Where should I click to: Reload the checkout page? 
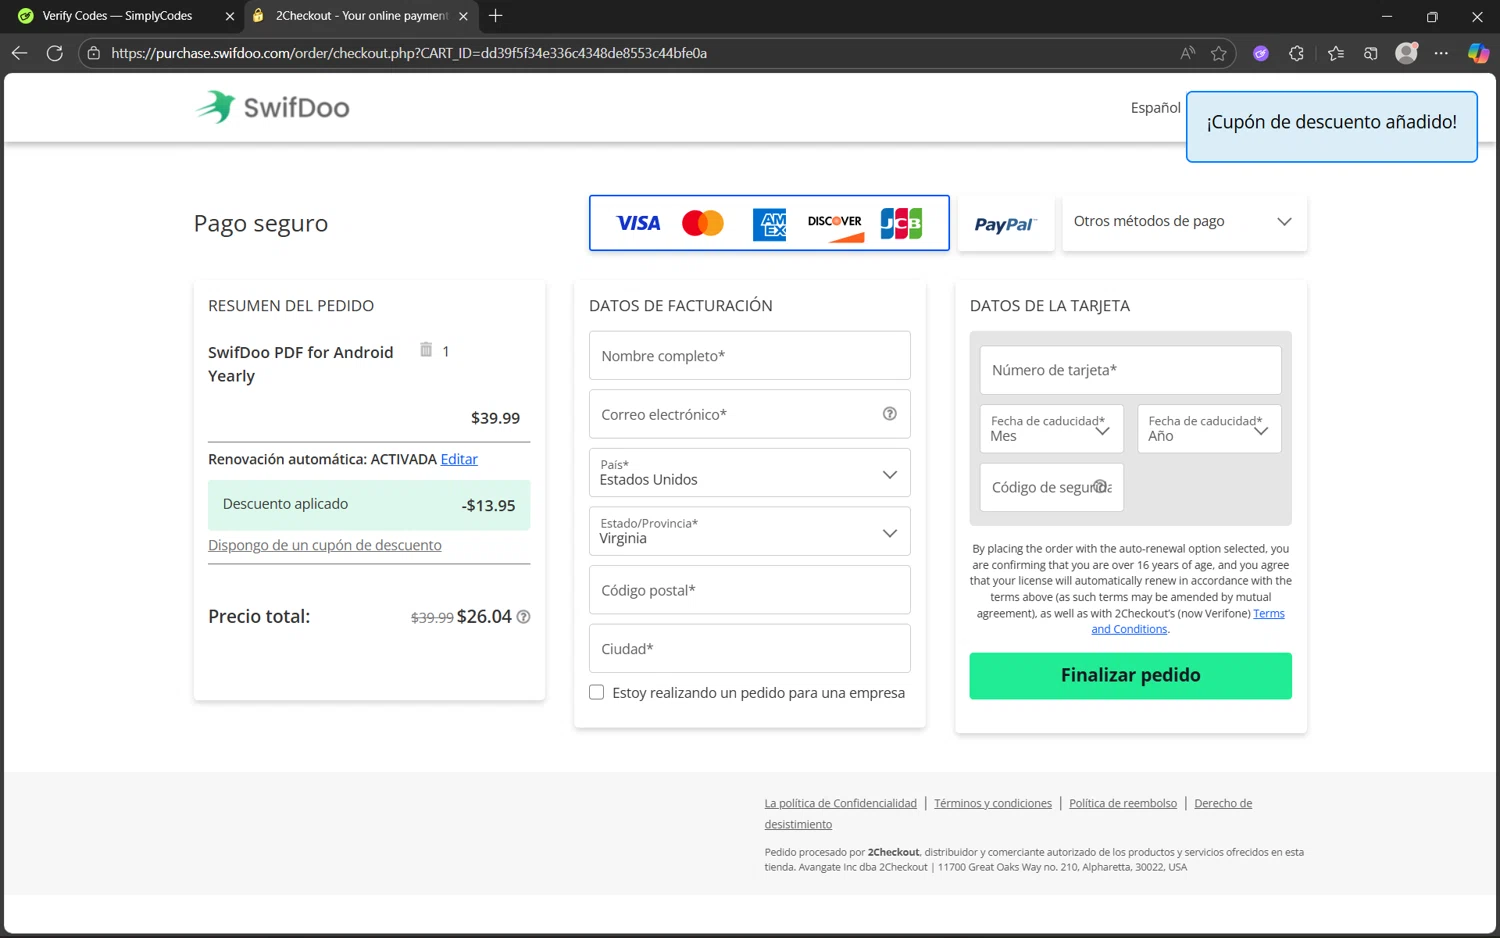coord(55,53)
